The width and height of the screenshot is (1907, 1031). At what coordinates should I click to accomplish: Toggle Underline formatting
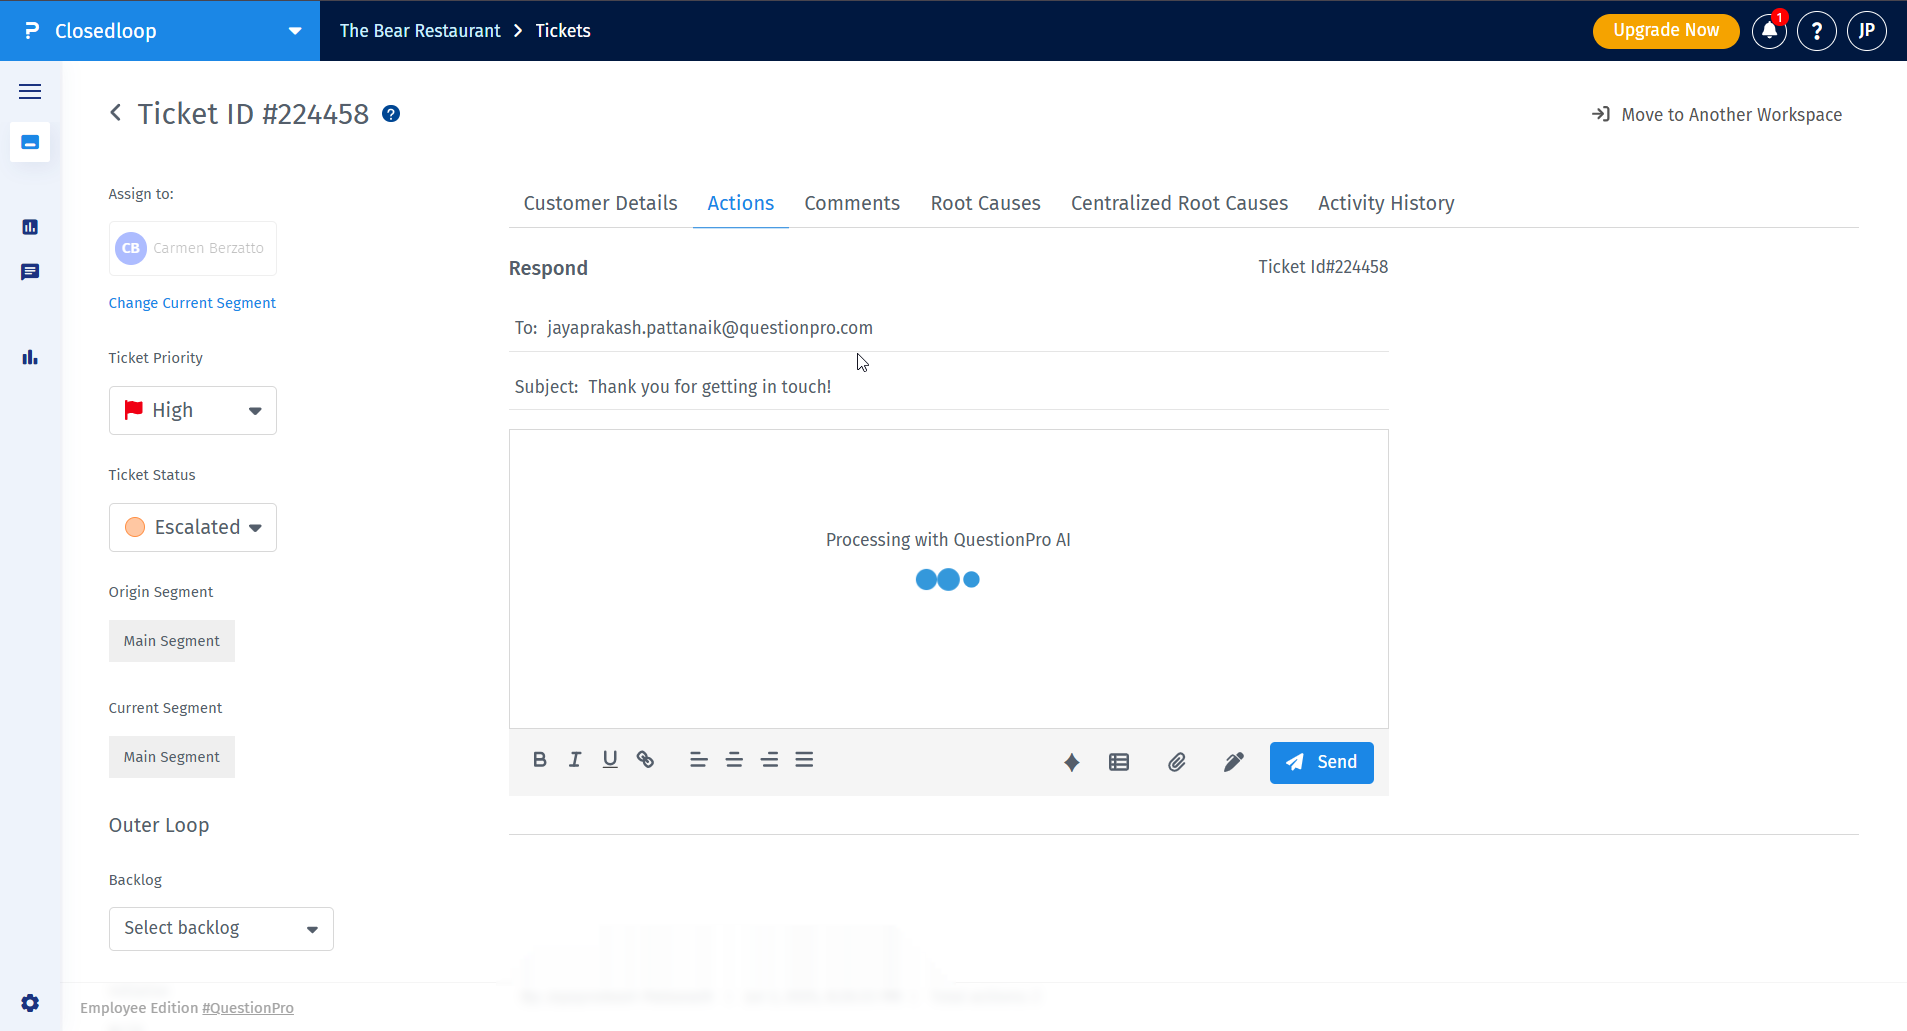[609, 760]
